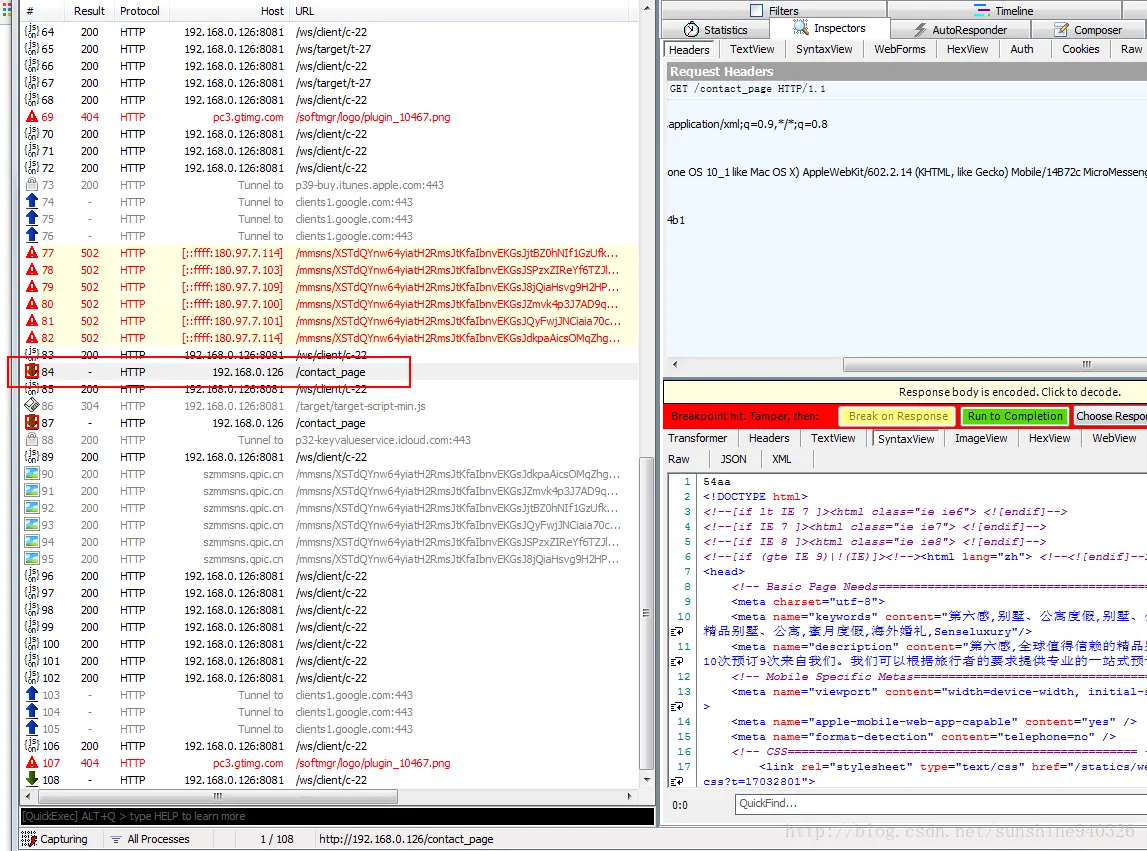Click the lock icon of session 88
The width and height of the screenshot is (1147, 851).
pyautogui.click(x=31, y=440)
